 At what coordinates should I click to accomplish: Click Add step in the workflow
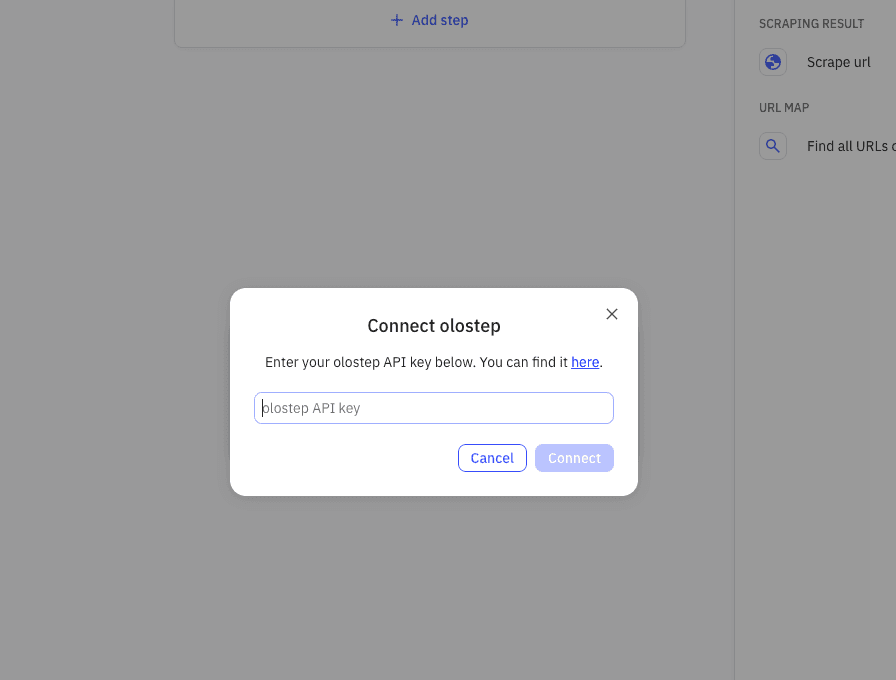point(428,20)
